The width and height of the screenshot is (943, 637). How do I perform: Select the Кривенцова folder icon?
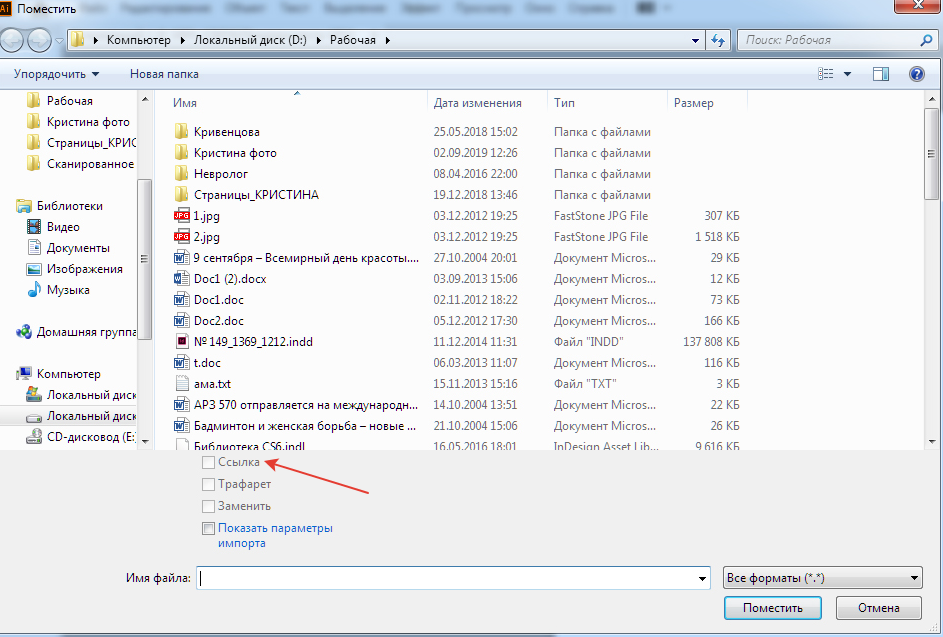click(181, 131)
